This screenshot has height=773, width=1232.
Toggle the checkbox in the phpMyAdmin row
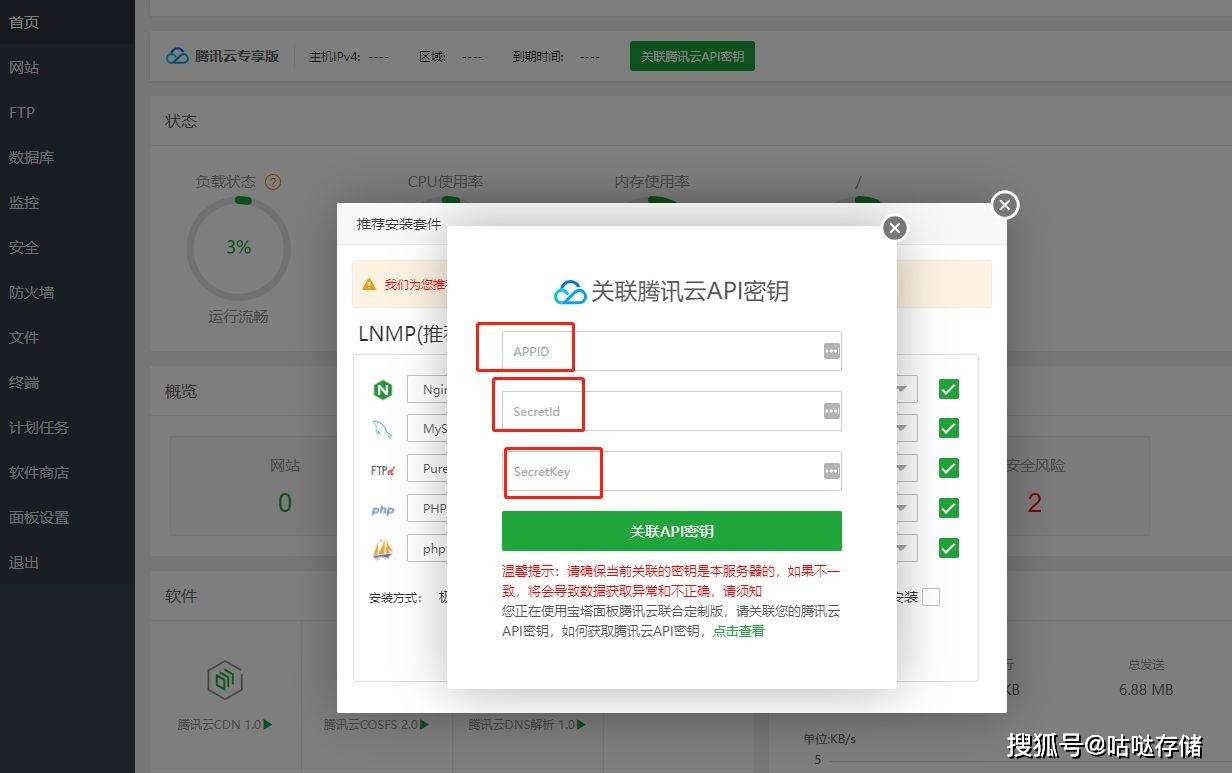[949, 548]
